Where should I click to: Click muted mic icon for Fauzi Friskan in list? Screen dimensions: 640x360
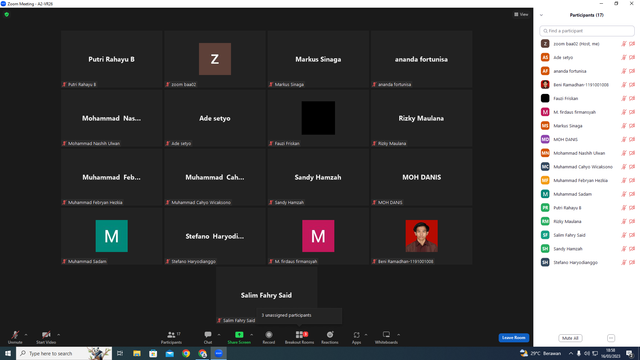point(624,98)
